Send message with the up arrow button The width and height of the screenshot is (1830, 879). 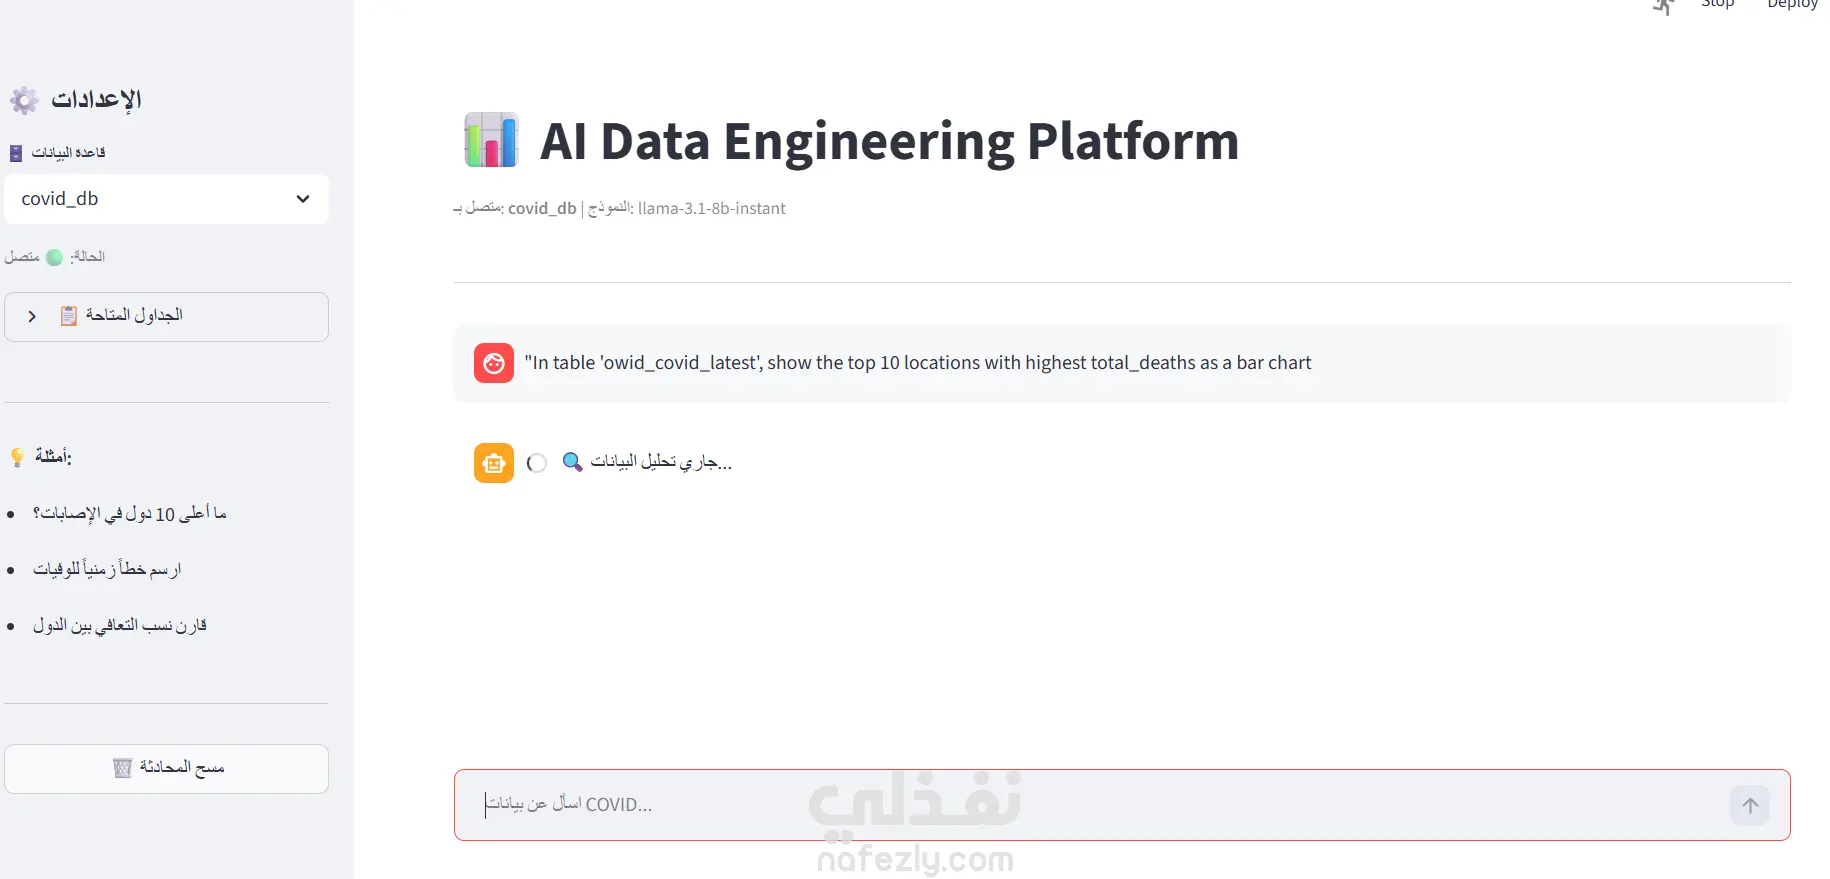pos(1750,805)
